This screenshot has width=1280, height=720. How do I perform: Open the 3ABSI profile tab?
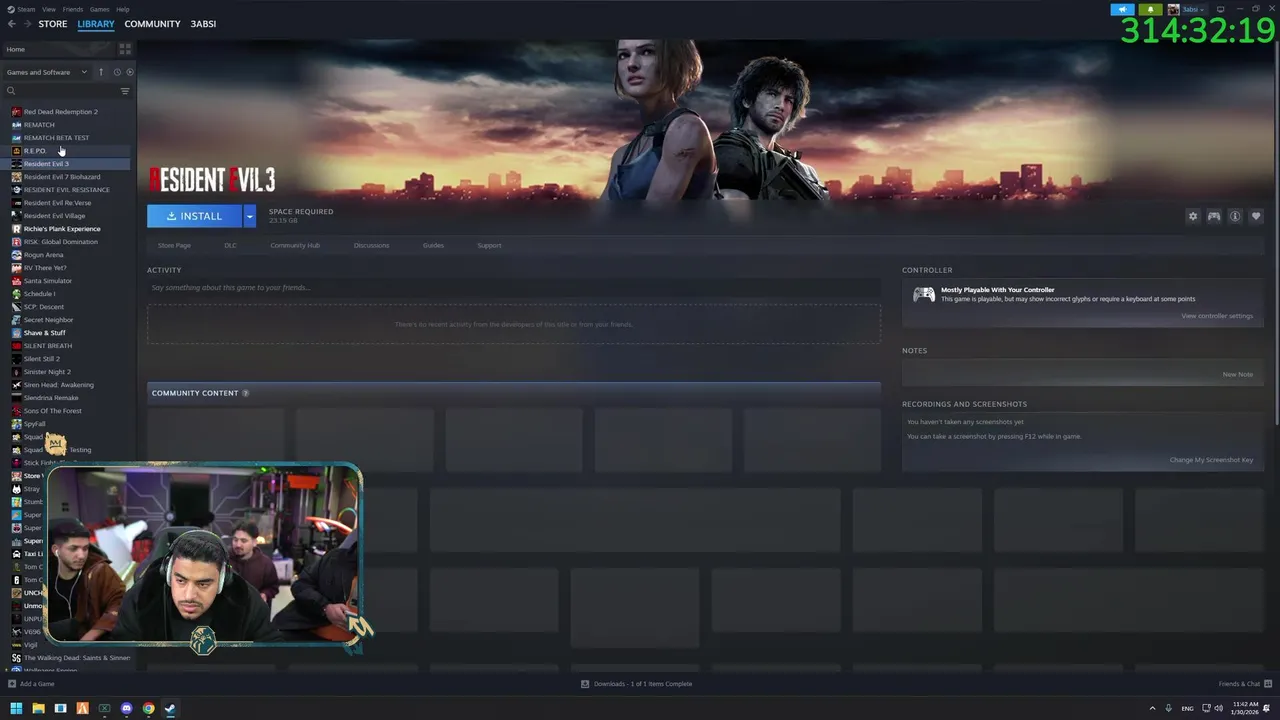(x=203, y=24)
